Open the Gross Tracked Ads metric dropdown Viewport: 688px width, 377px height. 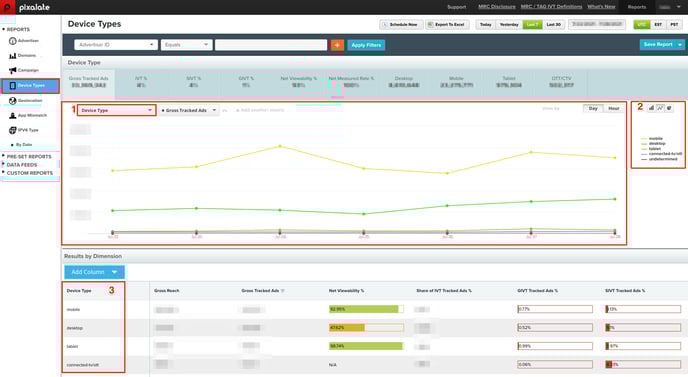[189, 110]
